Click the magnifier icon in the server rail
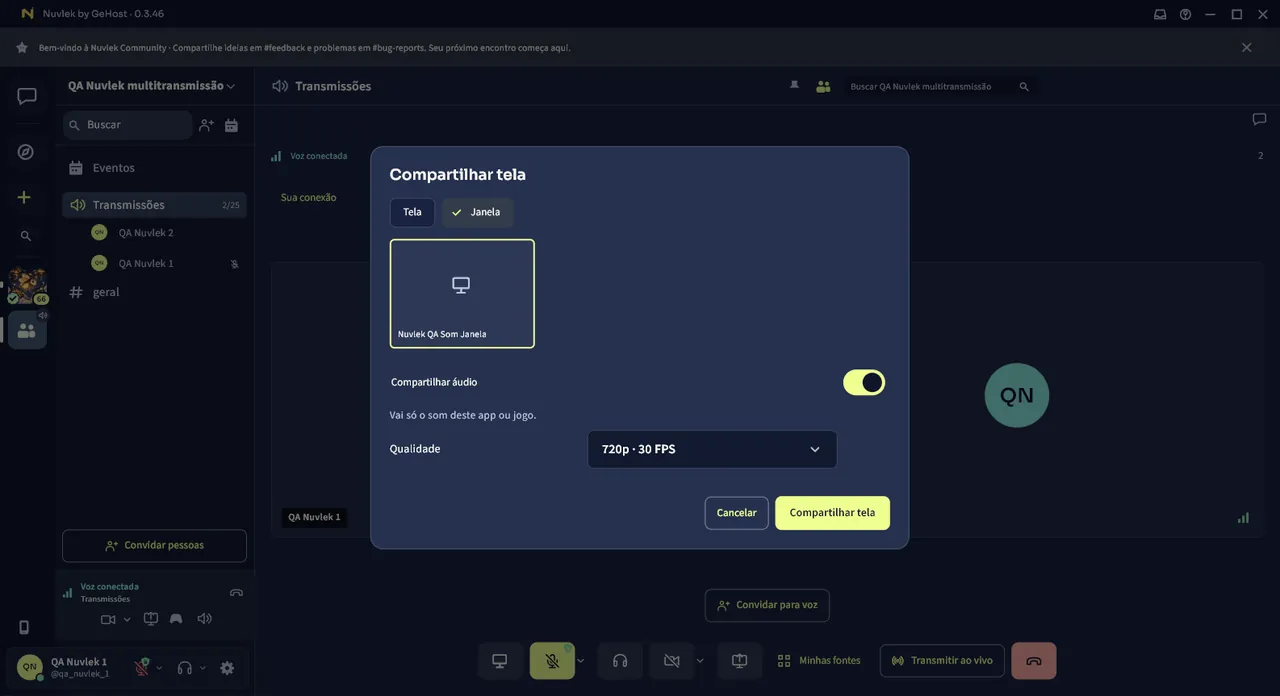1280x696 pixels. (x=26, y=236)
